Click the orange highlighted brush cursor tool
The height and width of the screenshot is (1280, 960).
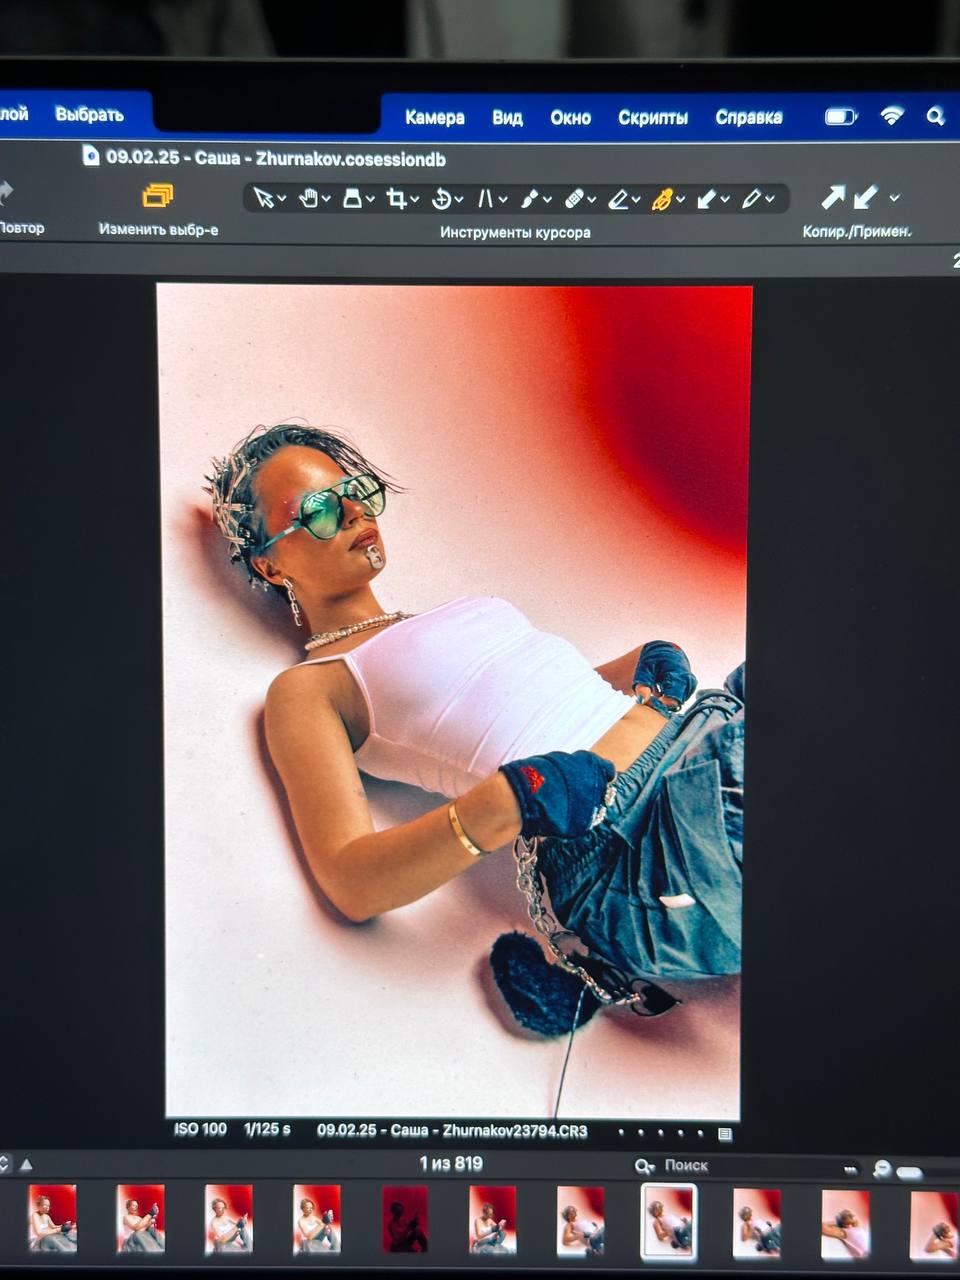click(x=662, y=200)
